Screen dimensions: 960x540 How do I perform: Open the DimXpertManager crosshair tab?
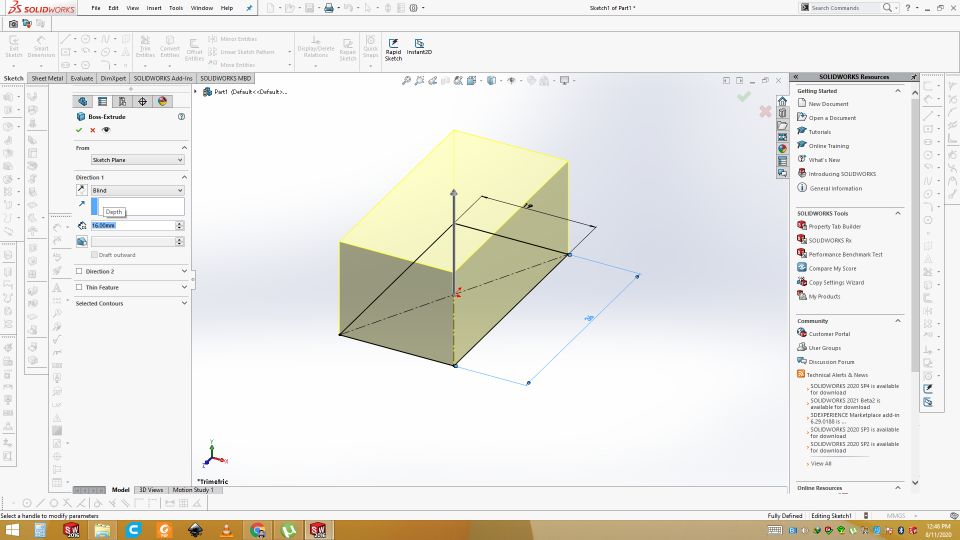pos(142,102)
